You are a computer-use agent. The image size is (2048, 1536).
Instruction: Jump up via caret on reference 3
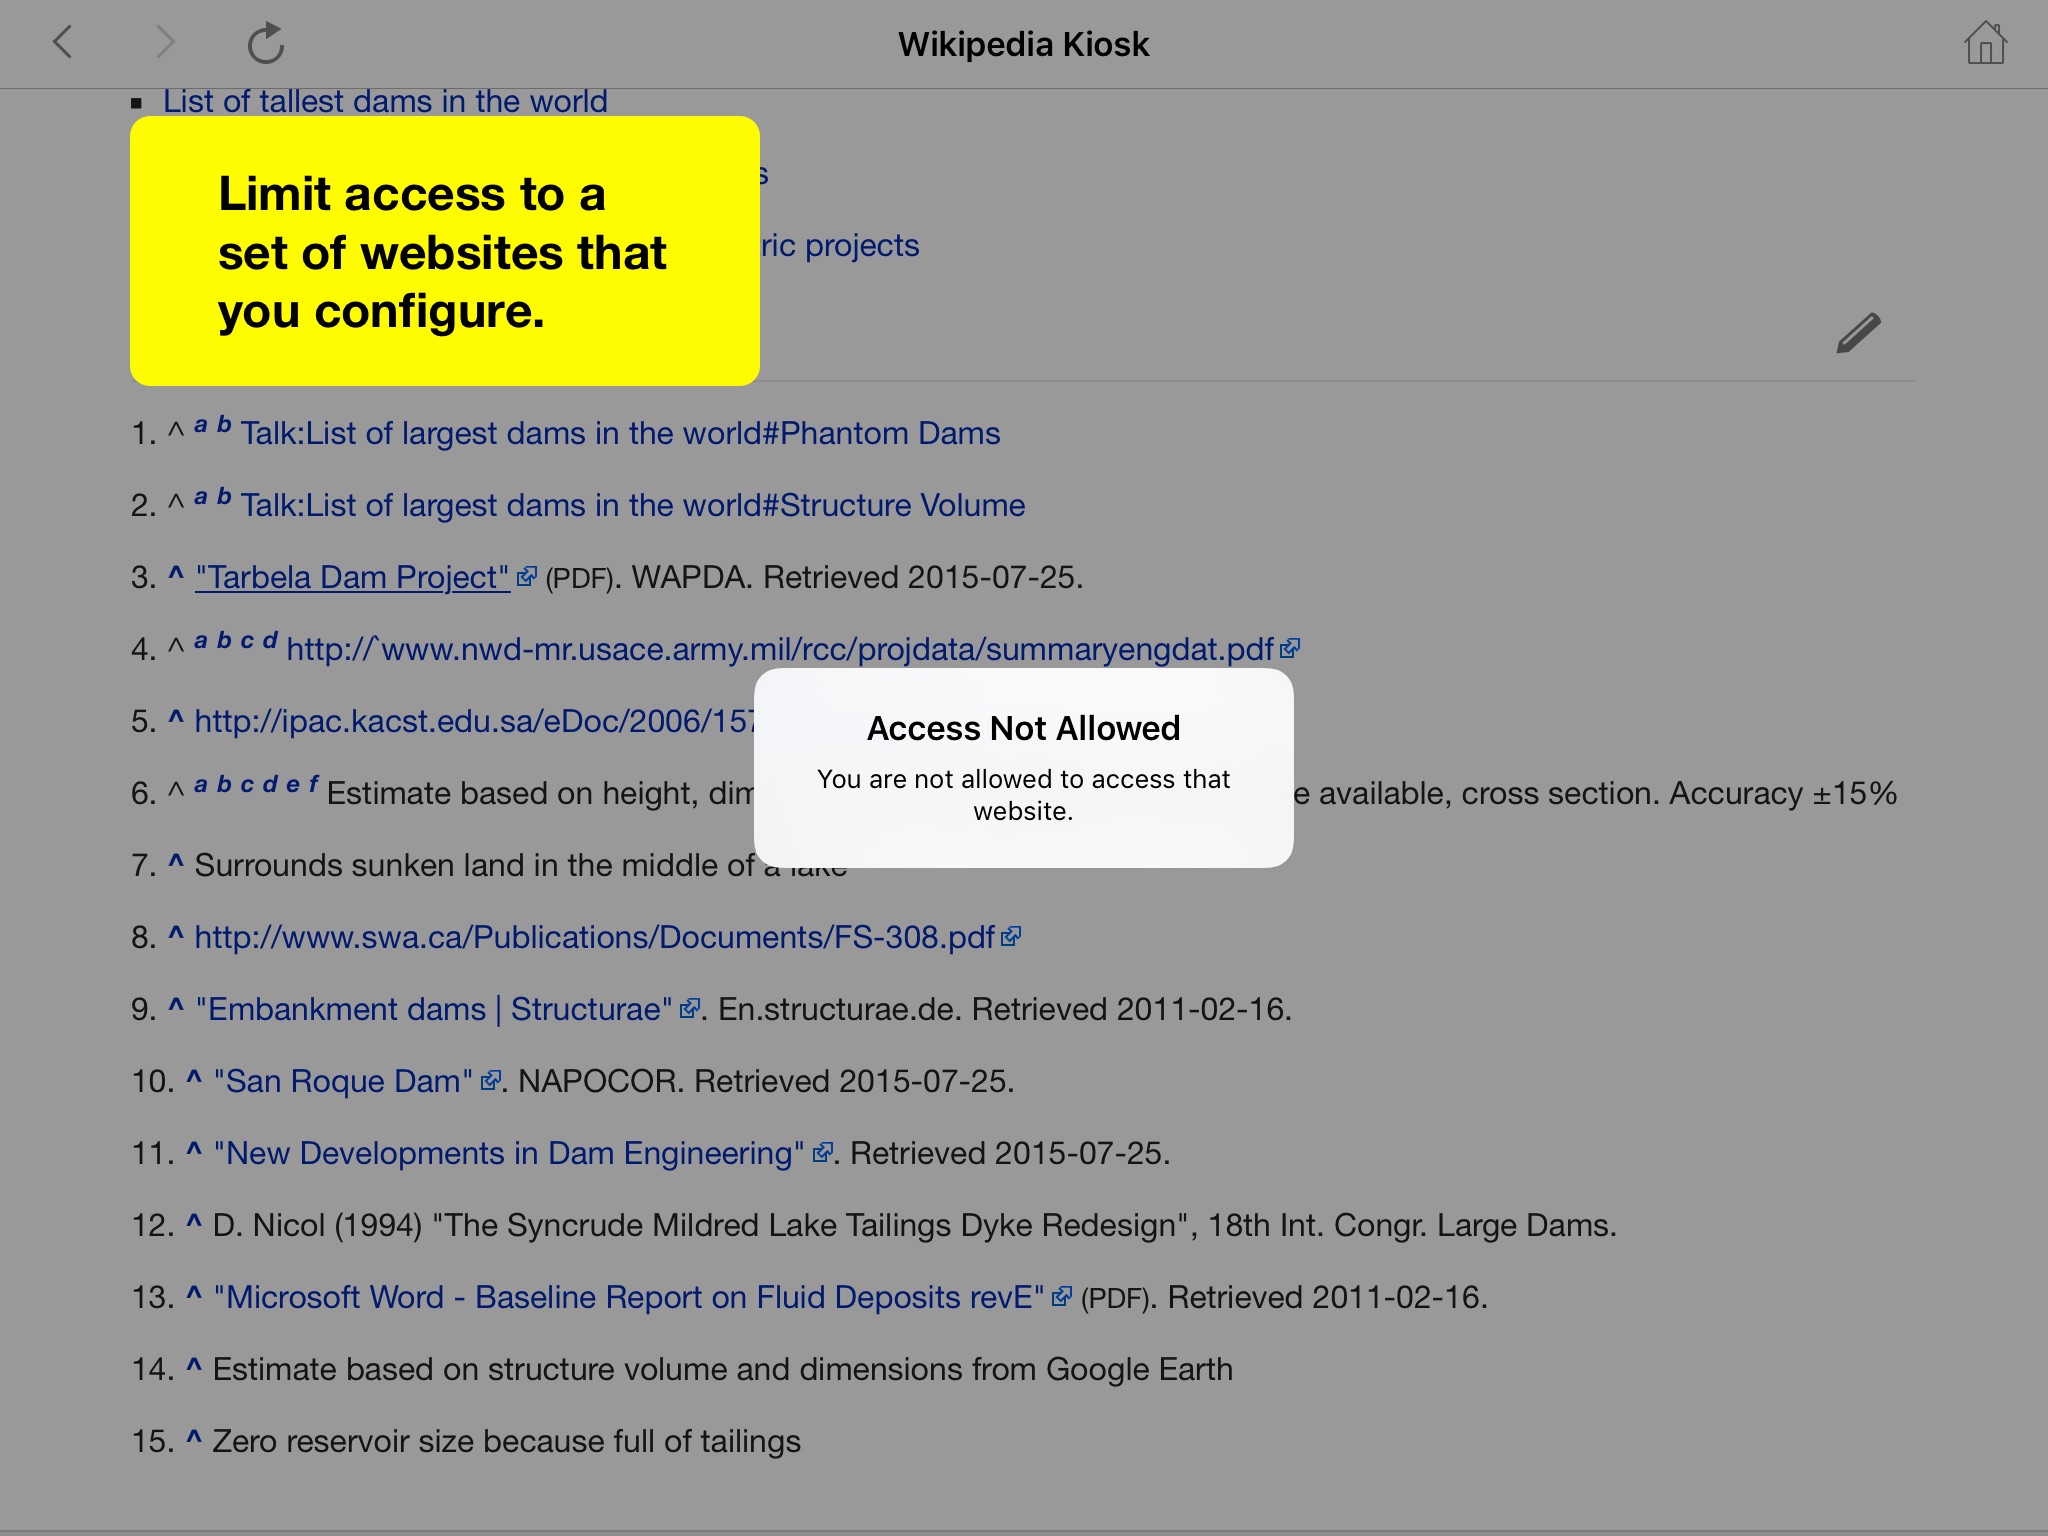click(x=176, y=574)
